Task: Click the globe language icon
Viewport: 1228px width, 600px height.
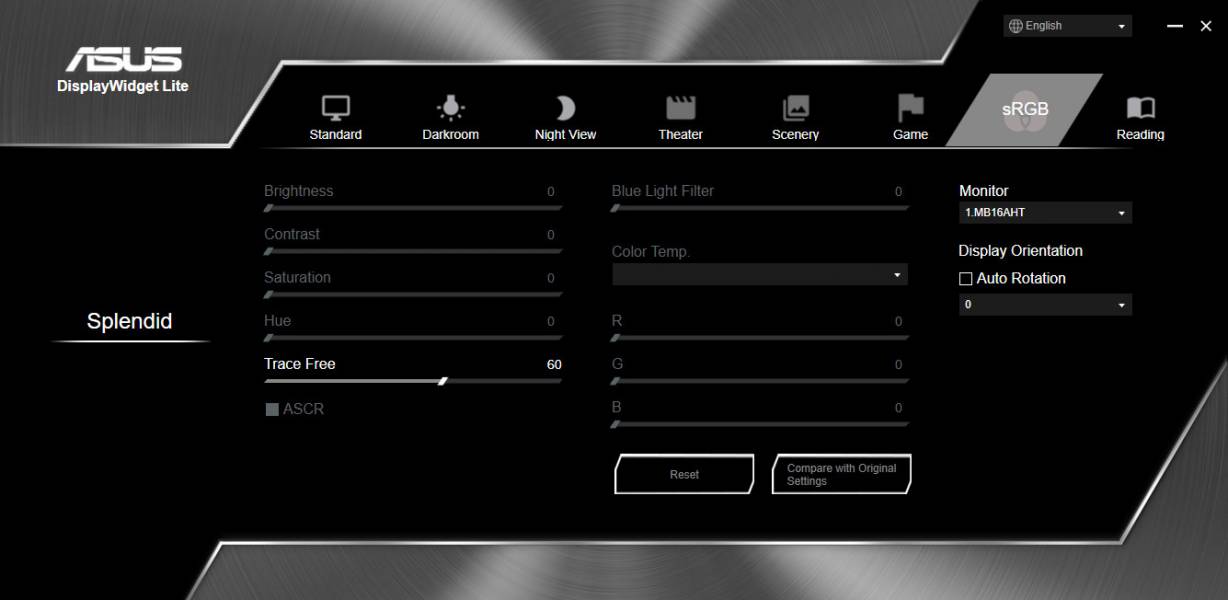Action: coord(1016,26)
